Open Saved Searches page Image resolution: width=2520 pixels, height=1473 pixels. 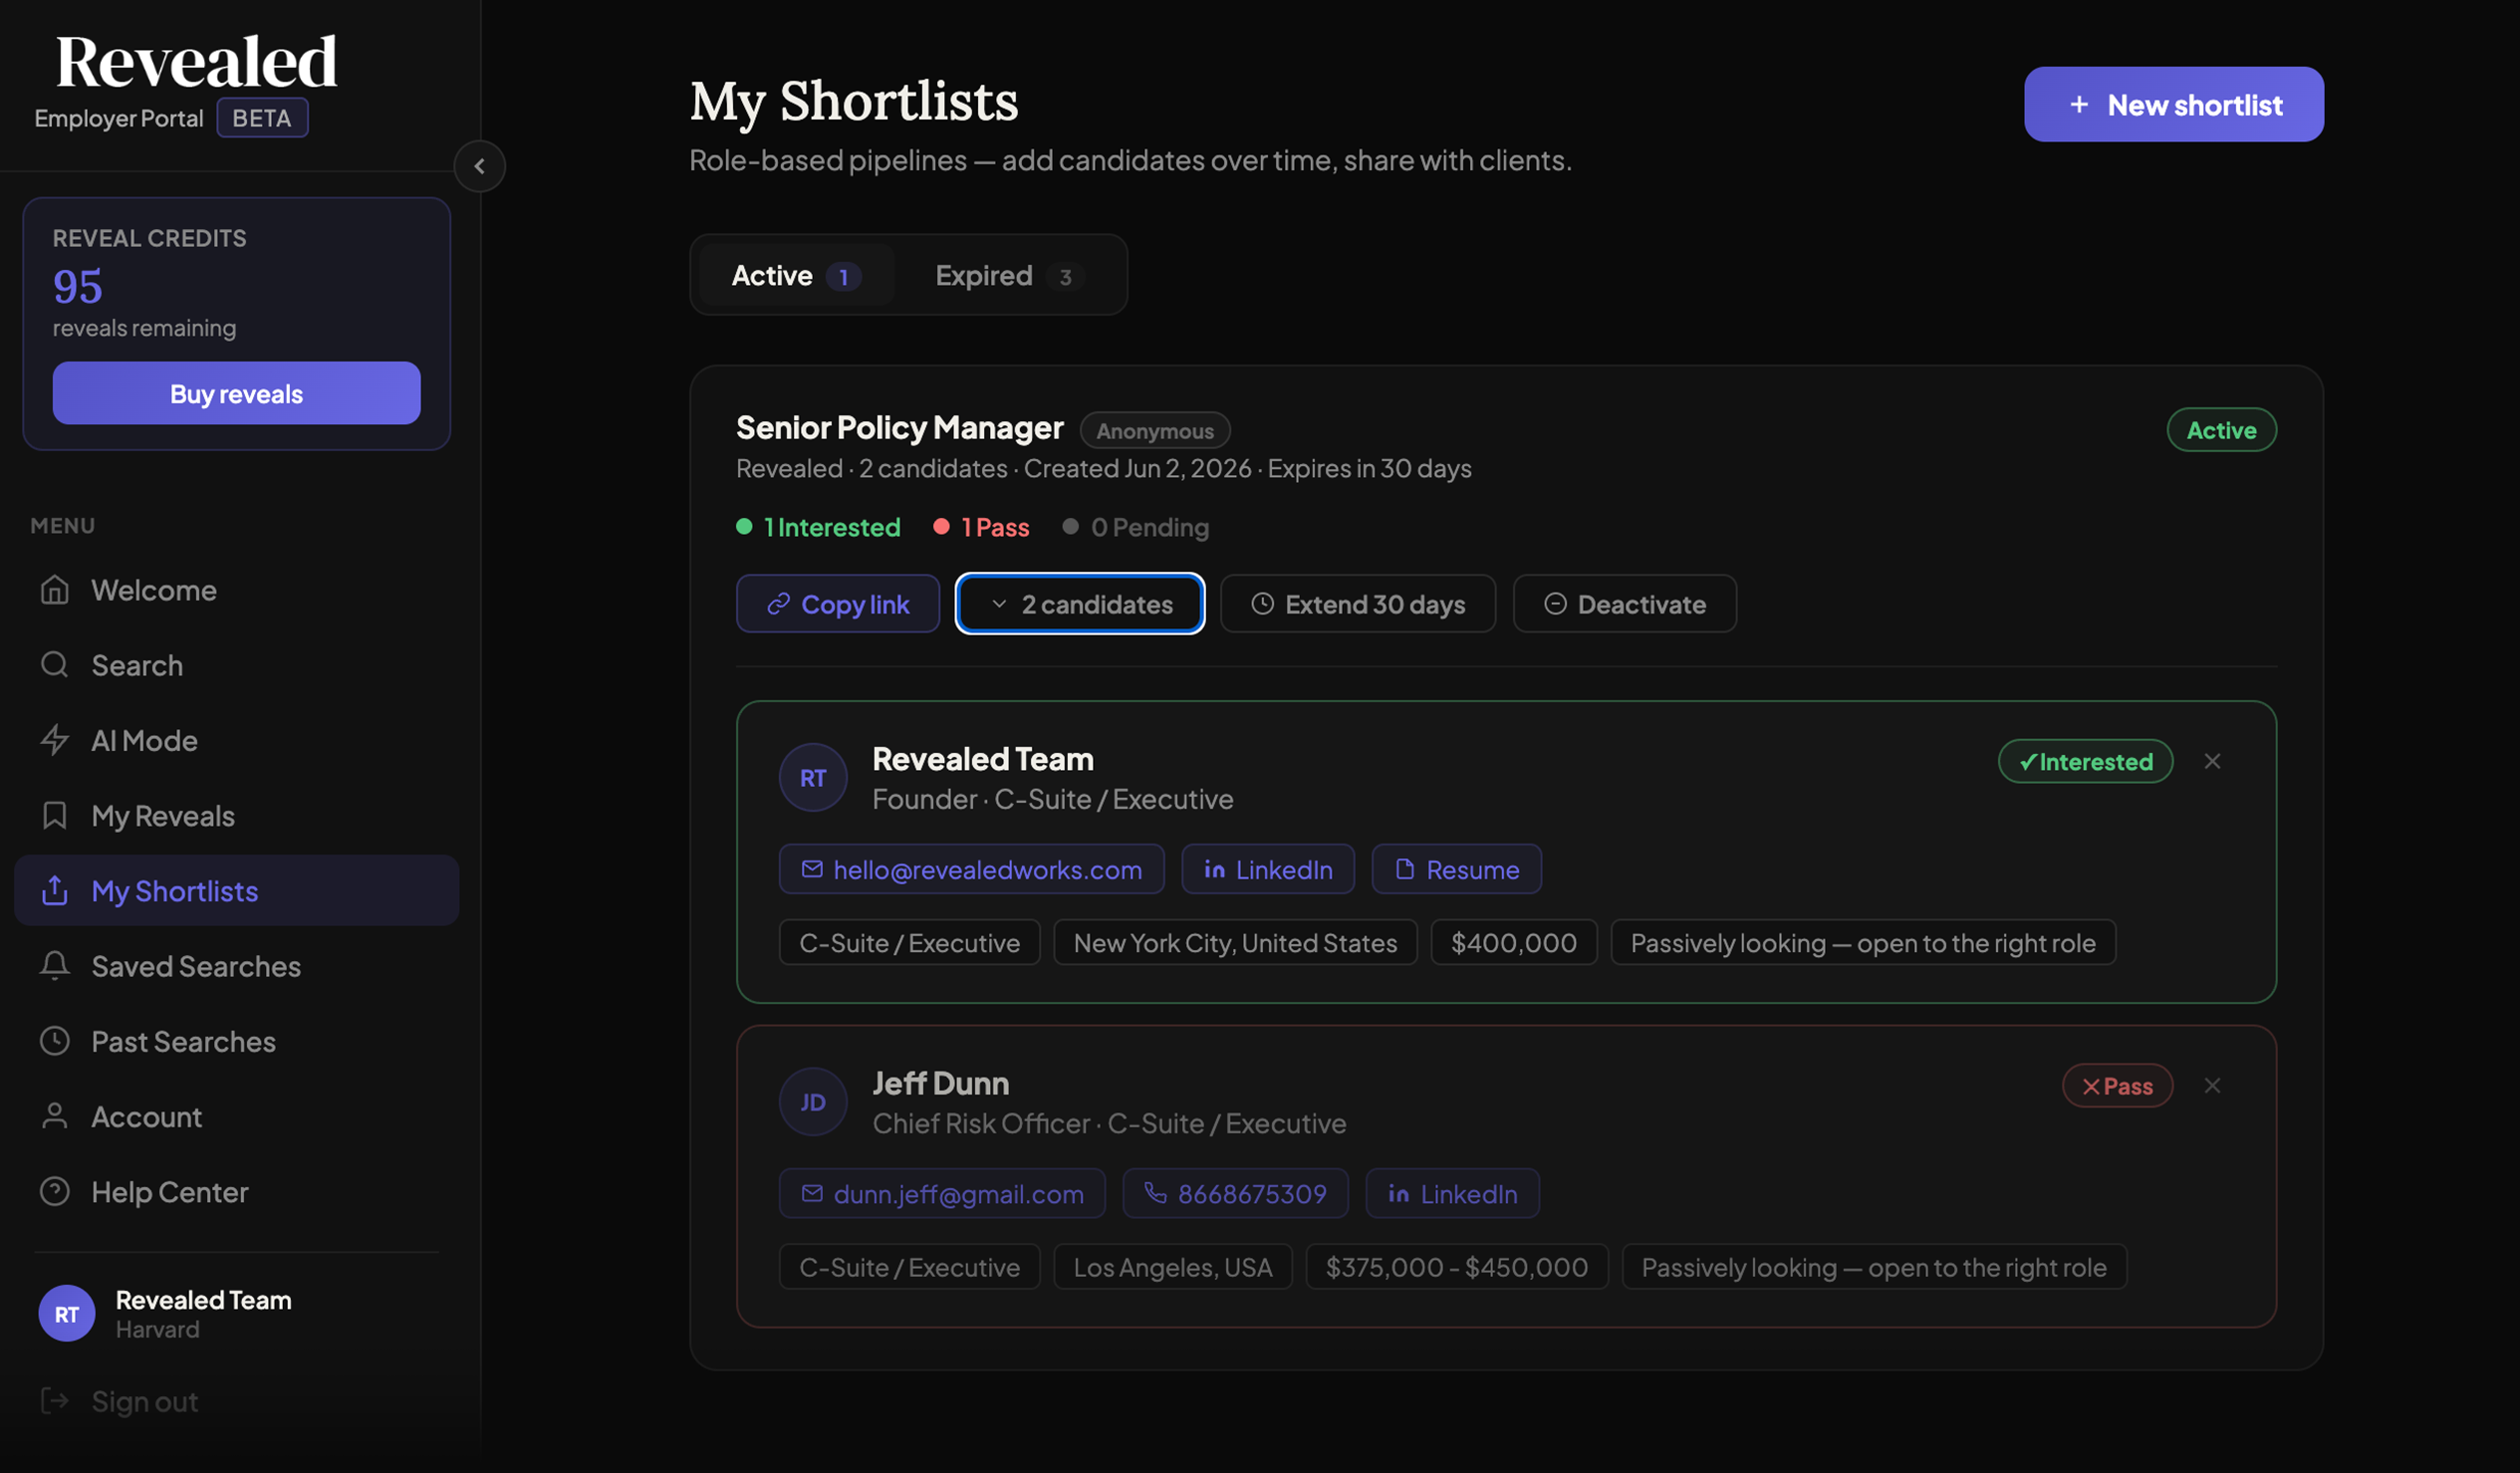point(236,966)
